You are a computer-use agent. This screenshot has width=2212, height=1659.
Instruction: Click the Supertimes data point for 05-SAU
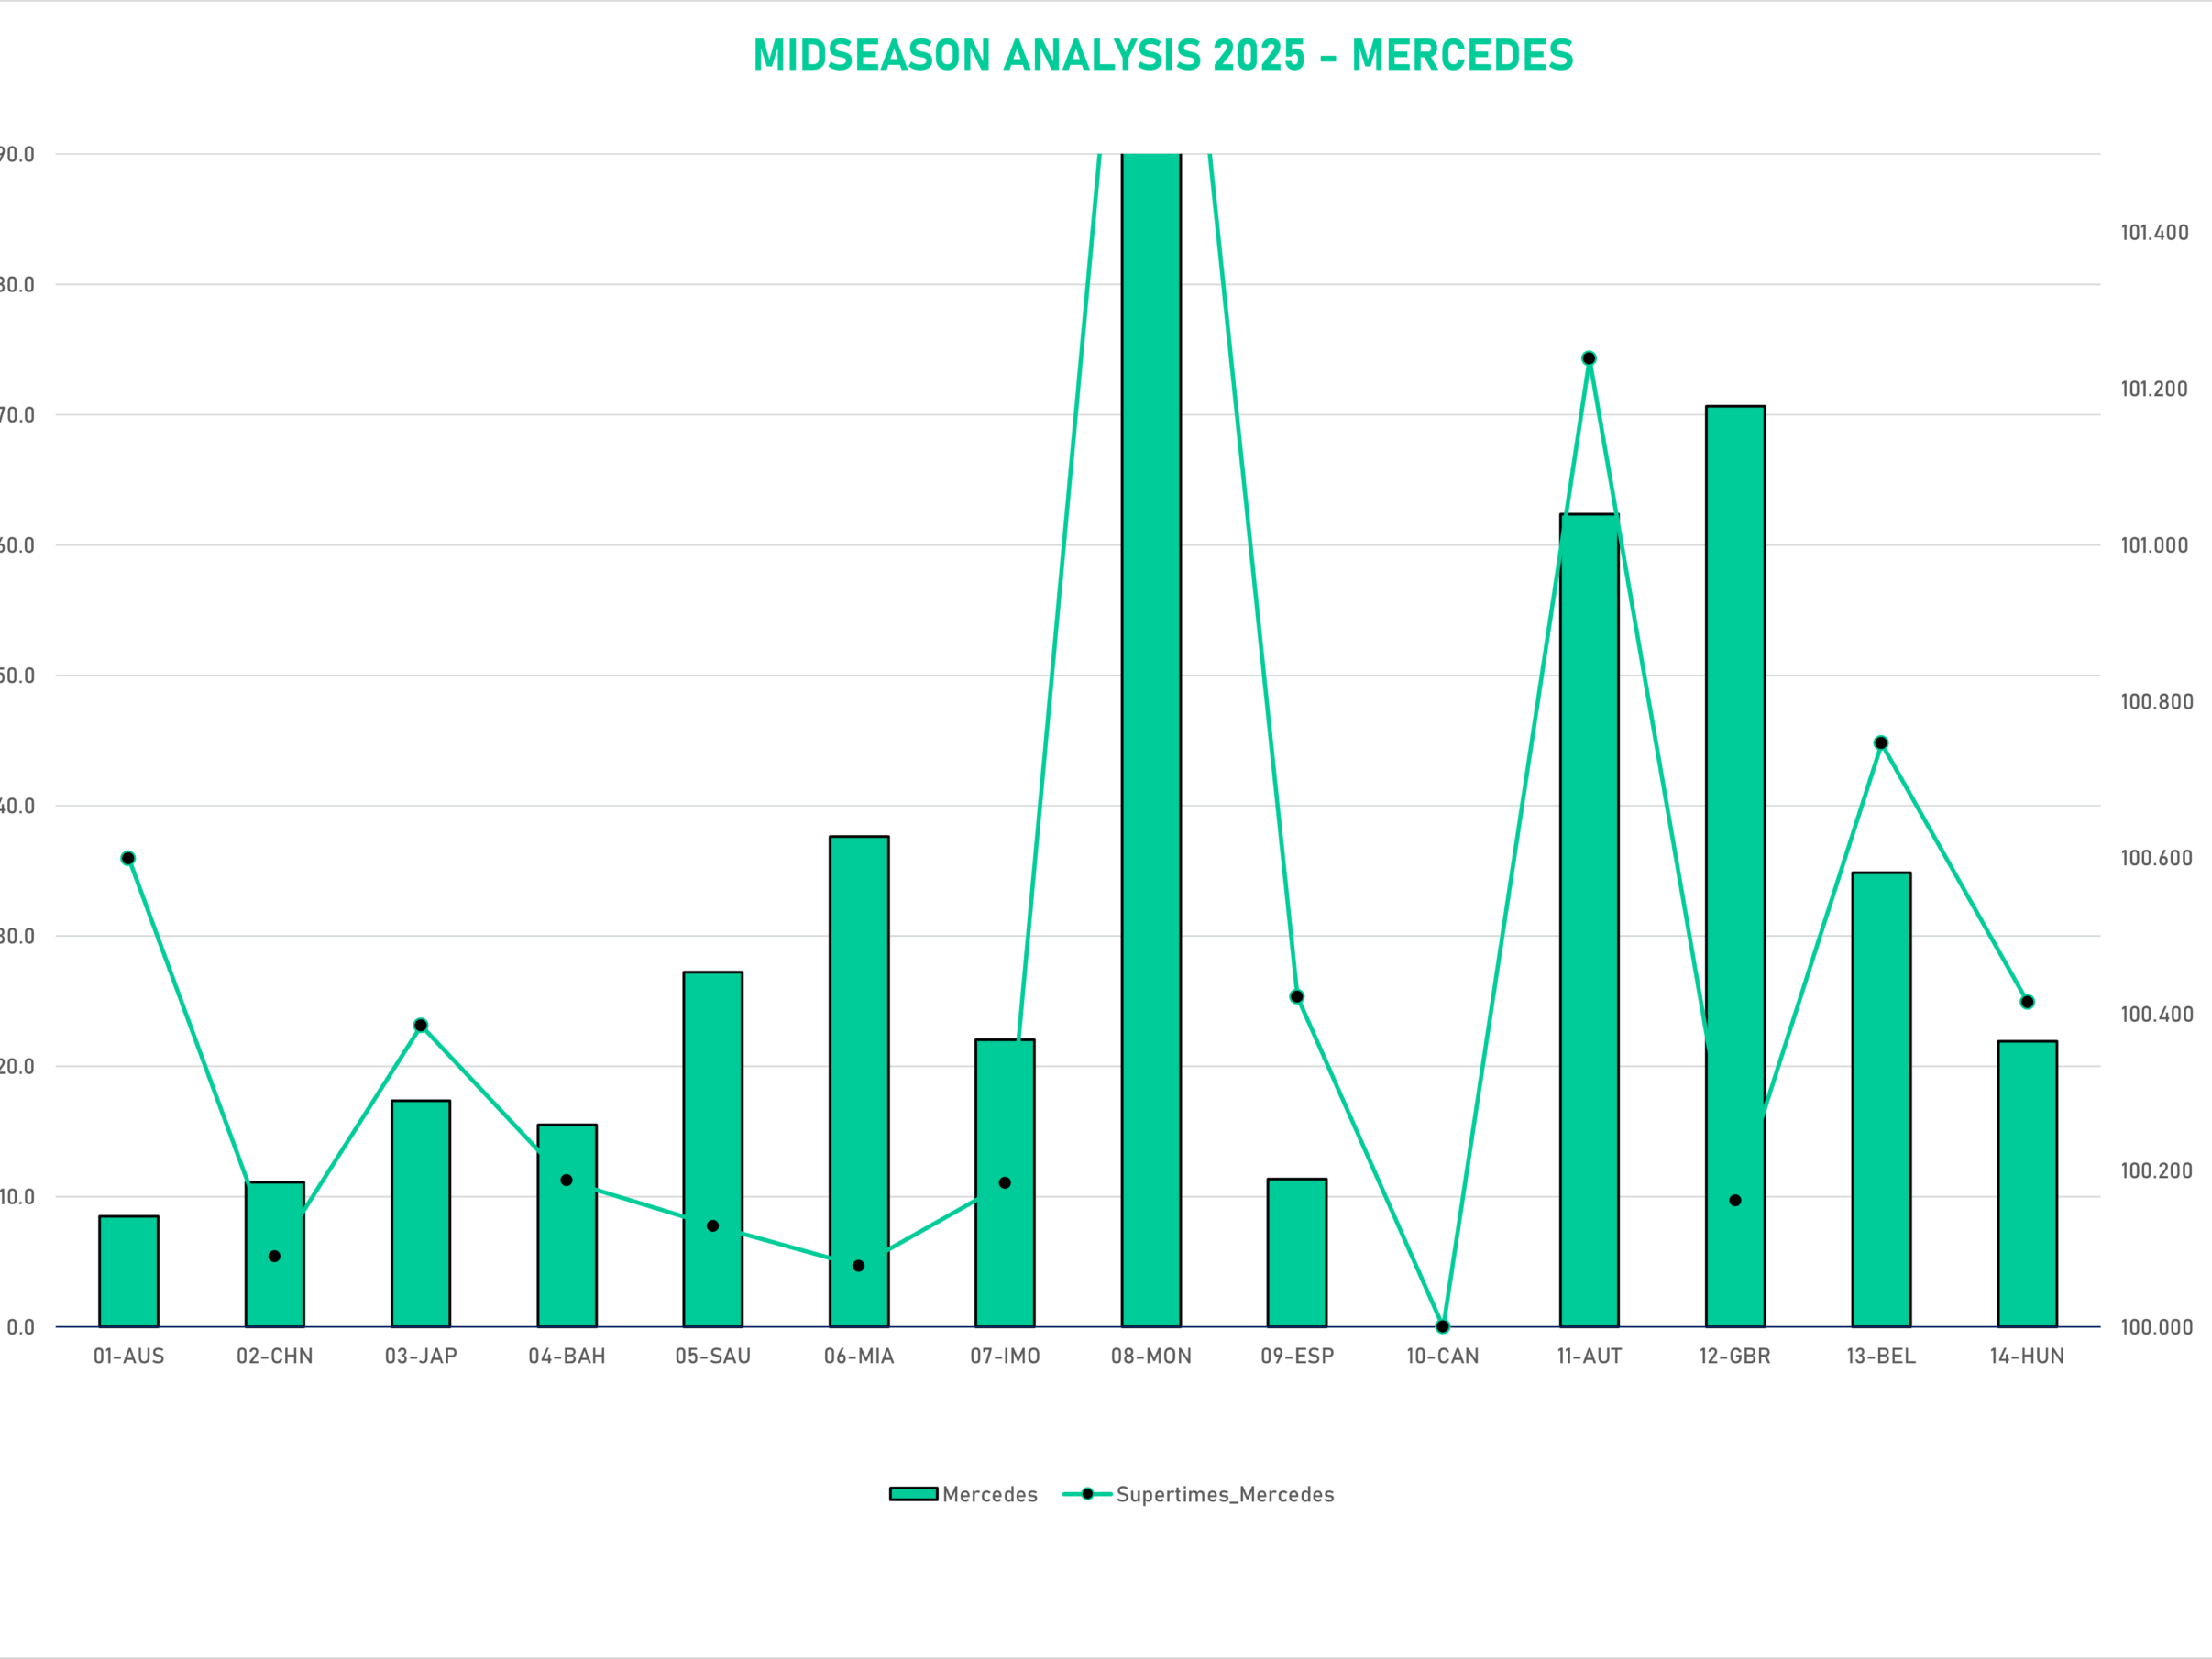pos(713,1226)
